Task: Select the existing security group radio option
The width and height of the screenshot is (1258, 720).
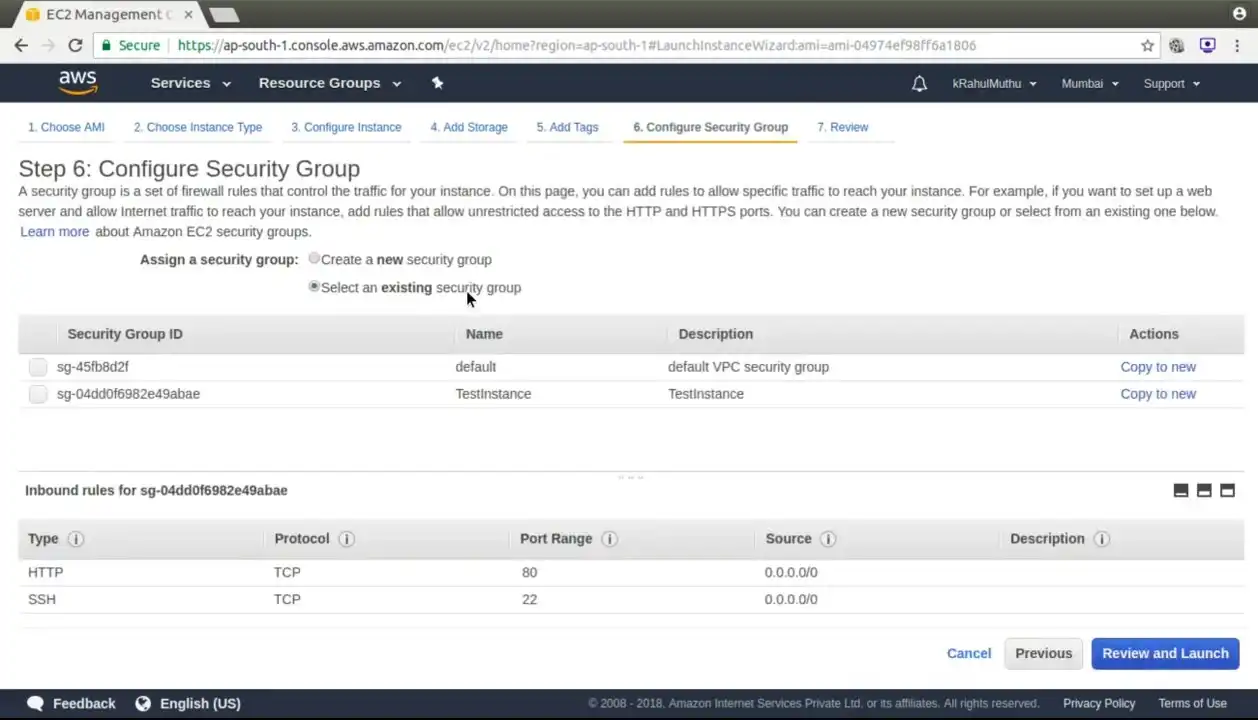Action: pos(314,286)
